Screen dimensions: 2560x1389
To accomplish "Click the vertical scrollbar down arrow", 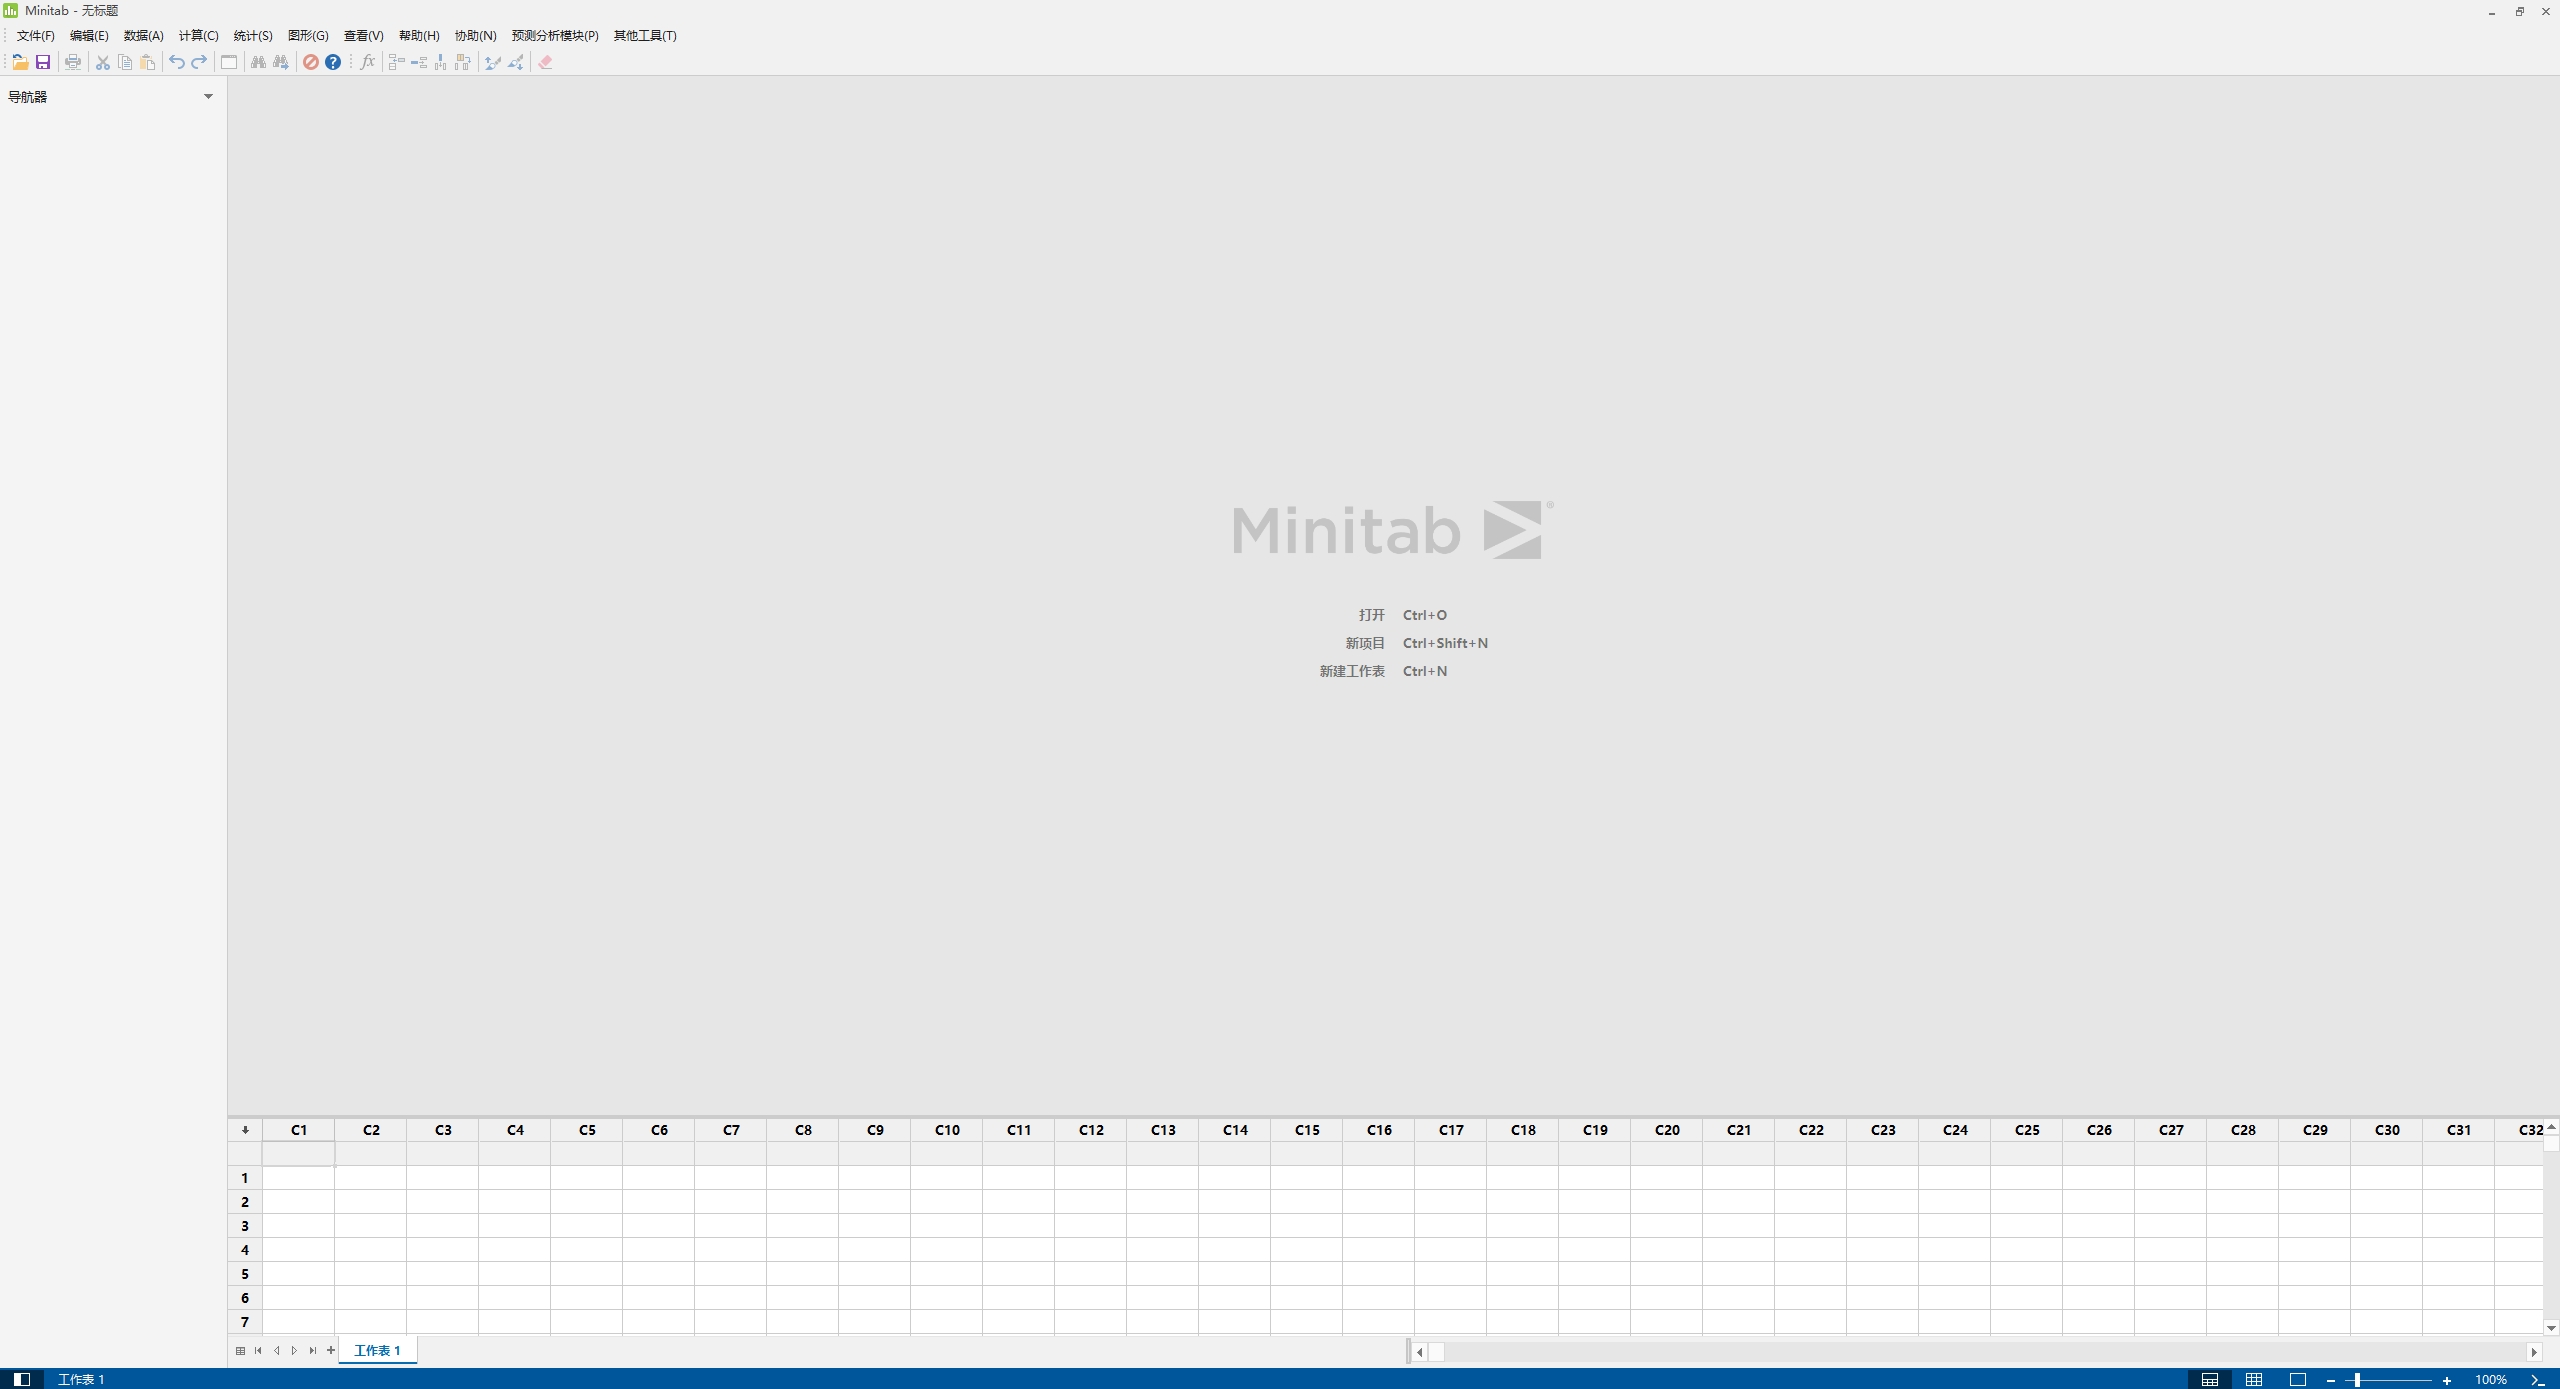I will pyautogui.click(x=2551, y=1329).
